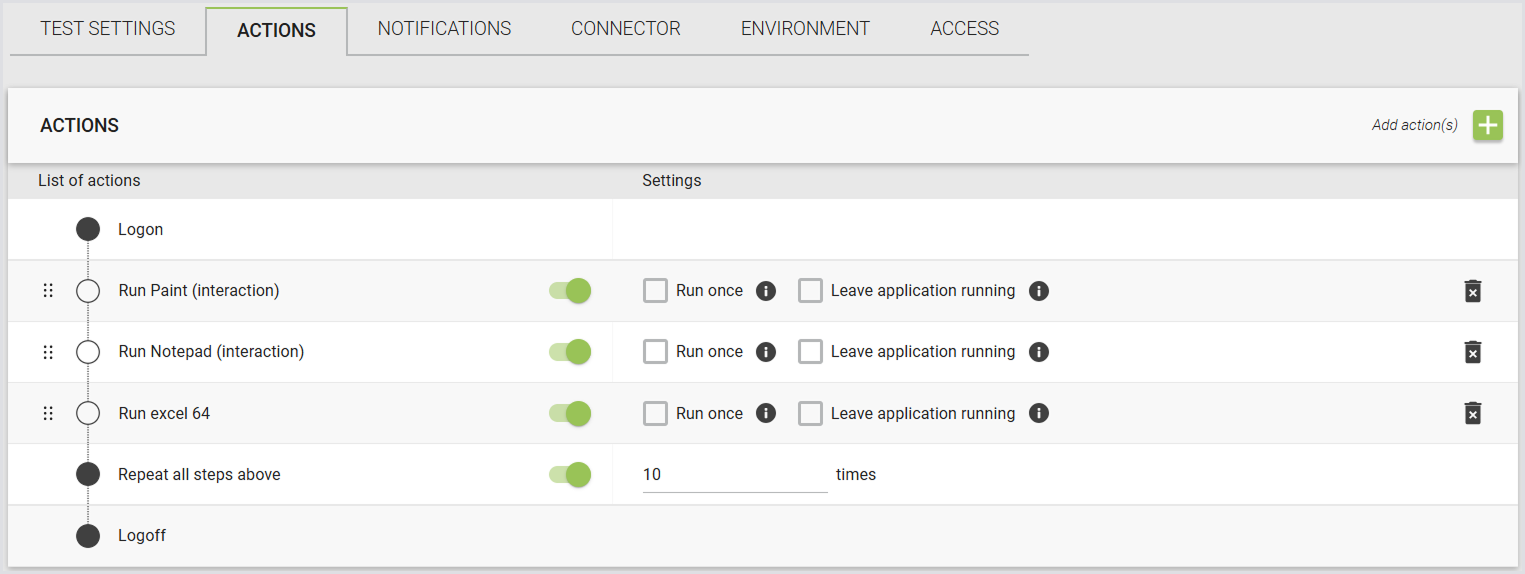Image resolution: width=1525 pixels, height=574 pixels.
Task: Turn off the Repeat all steps above switch
Action: [570, 474]
